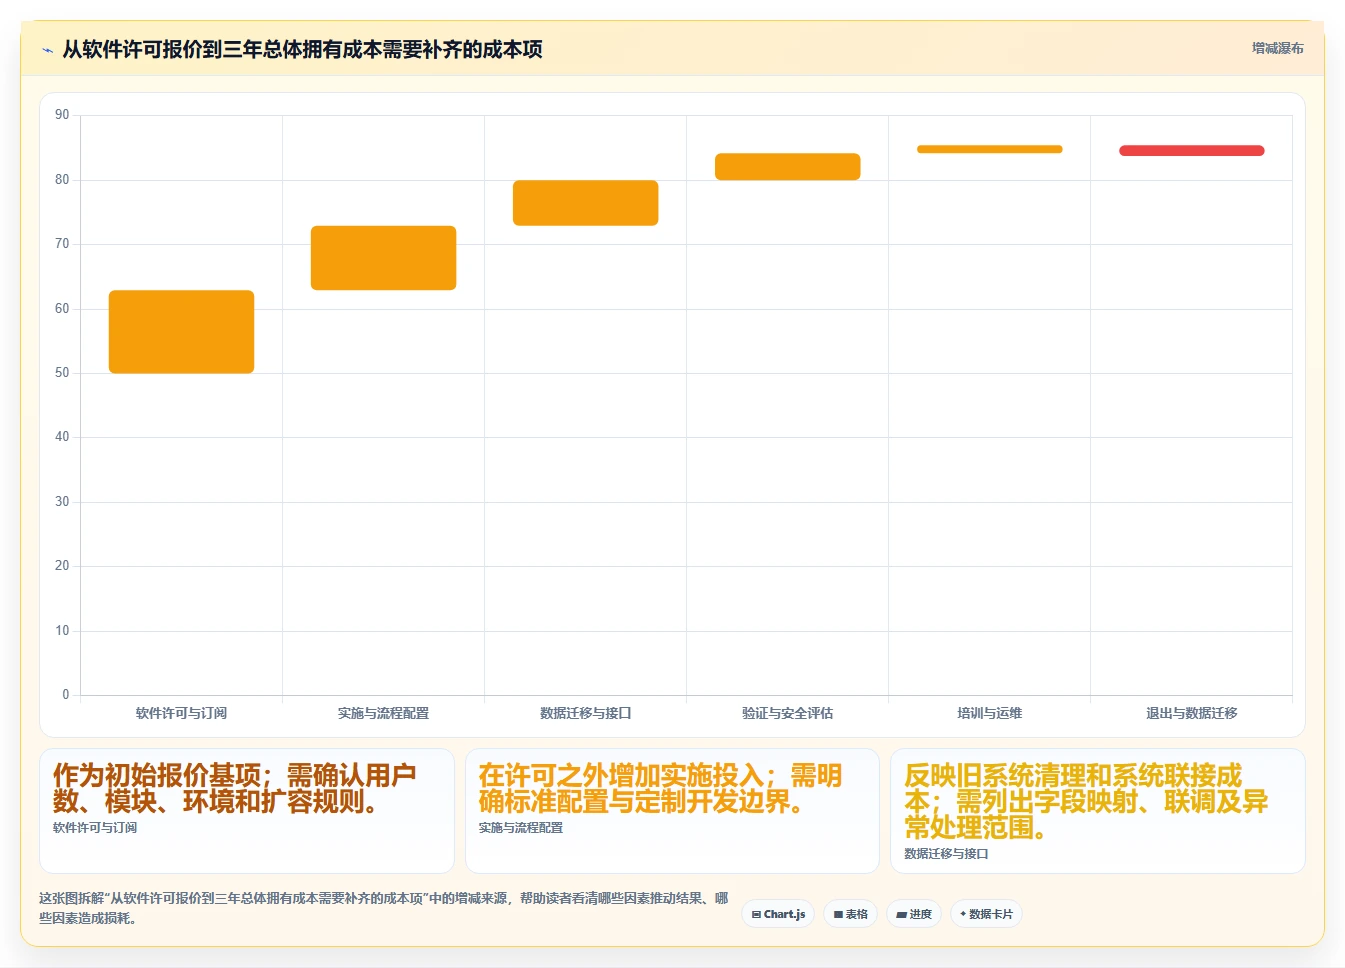Image resolution: width=1345 pixels, height=968 pixels.
Task: Click the y-axis value 90
Action: pos(62,115)
